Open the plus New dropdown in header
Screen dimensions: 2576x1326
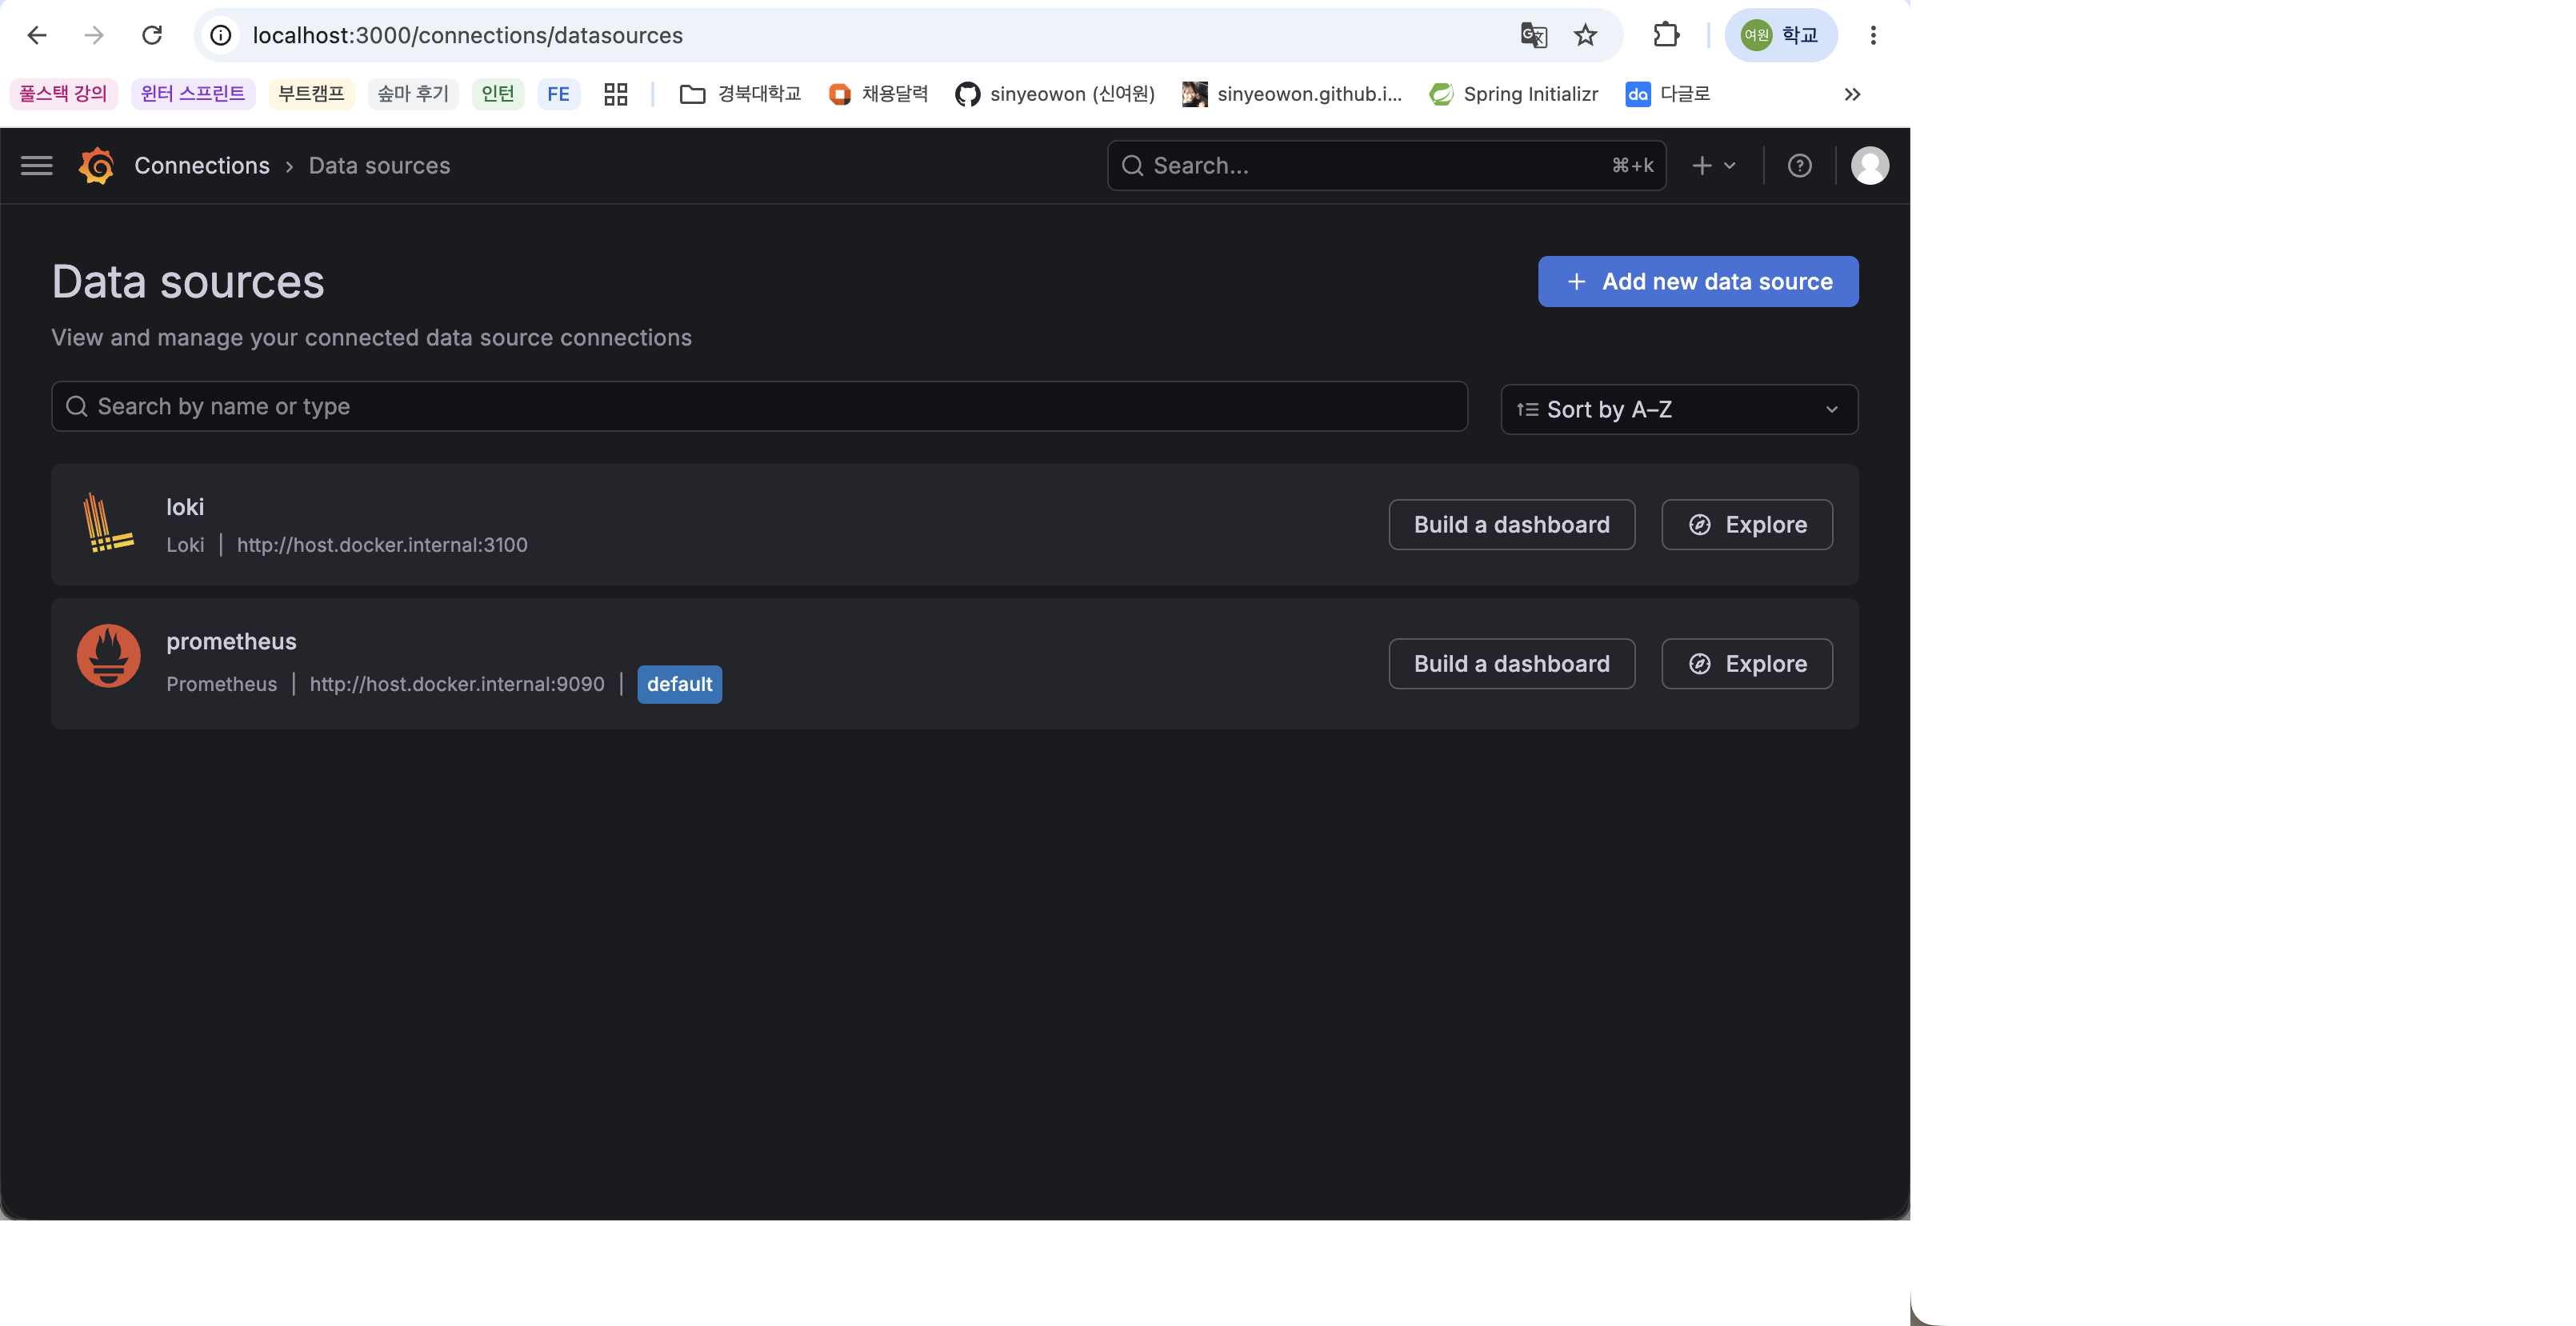(x=1714, y=166)
